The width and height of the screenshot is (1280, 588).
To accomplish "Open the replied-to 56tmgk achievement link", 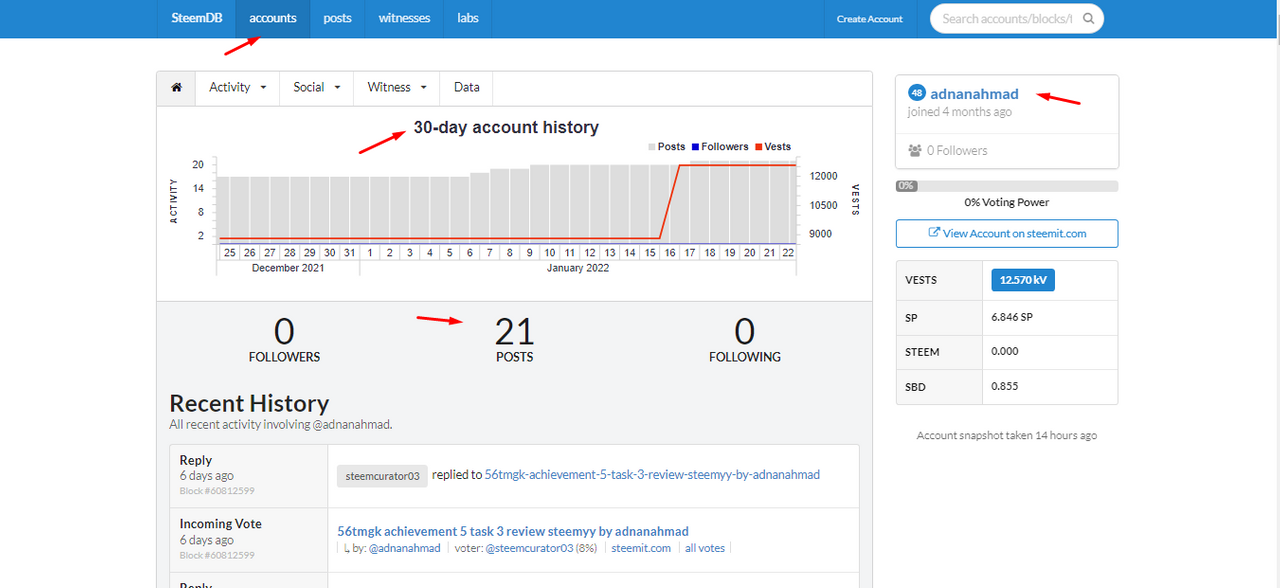I will [x=652, y=475].
